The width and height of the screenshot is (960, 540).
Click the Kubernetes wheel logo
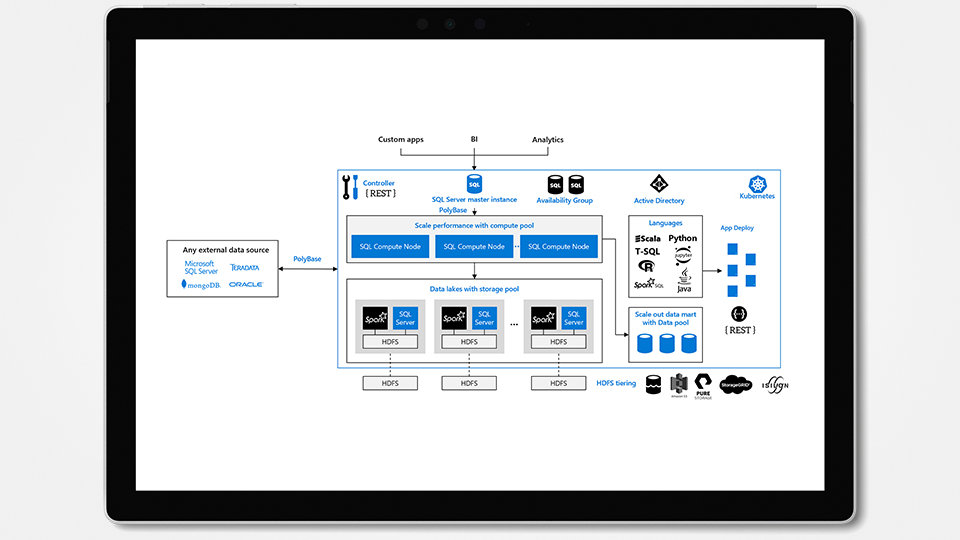point(757,184)
